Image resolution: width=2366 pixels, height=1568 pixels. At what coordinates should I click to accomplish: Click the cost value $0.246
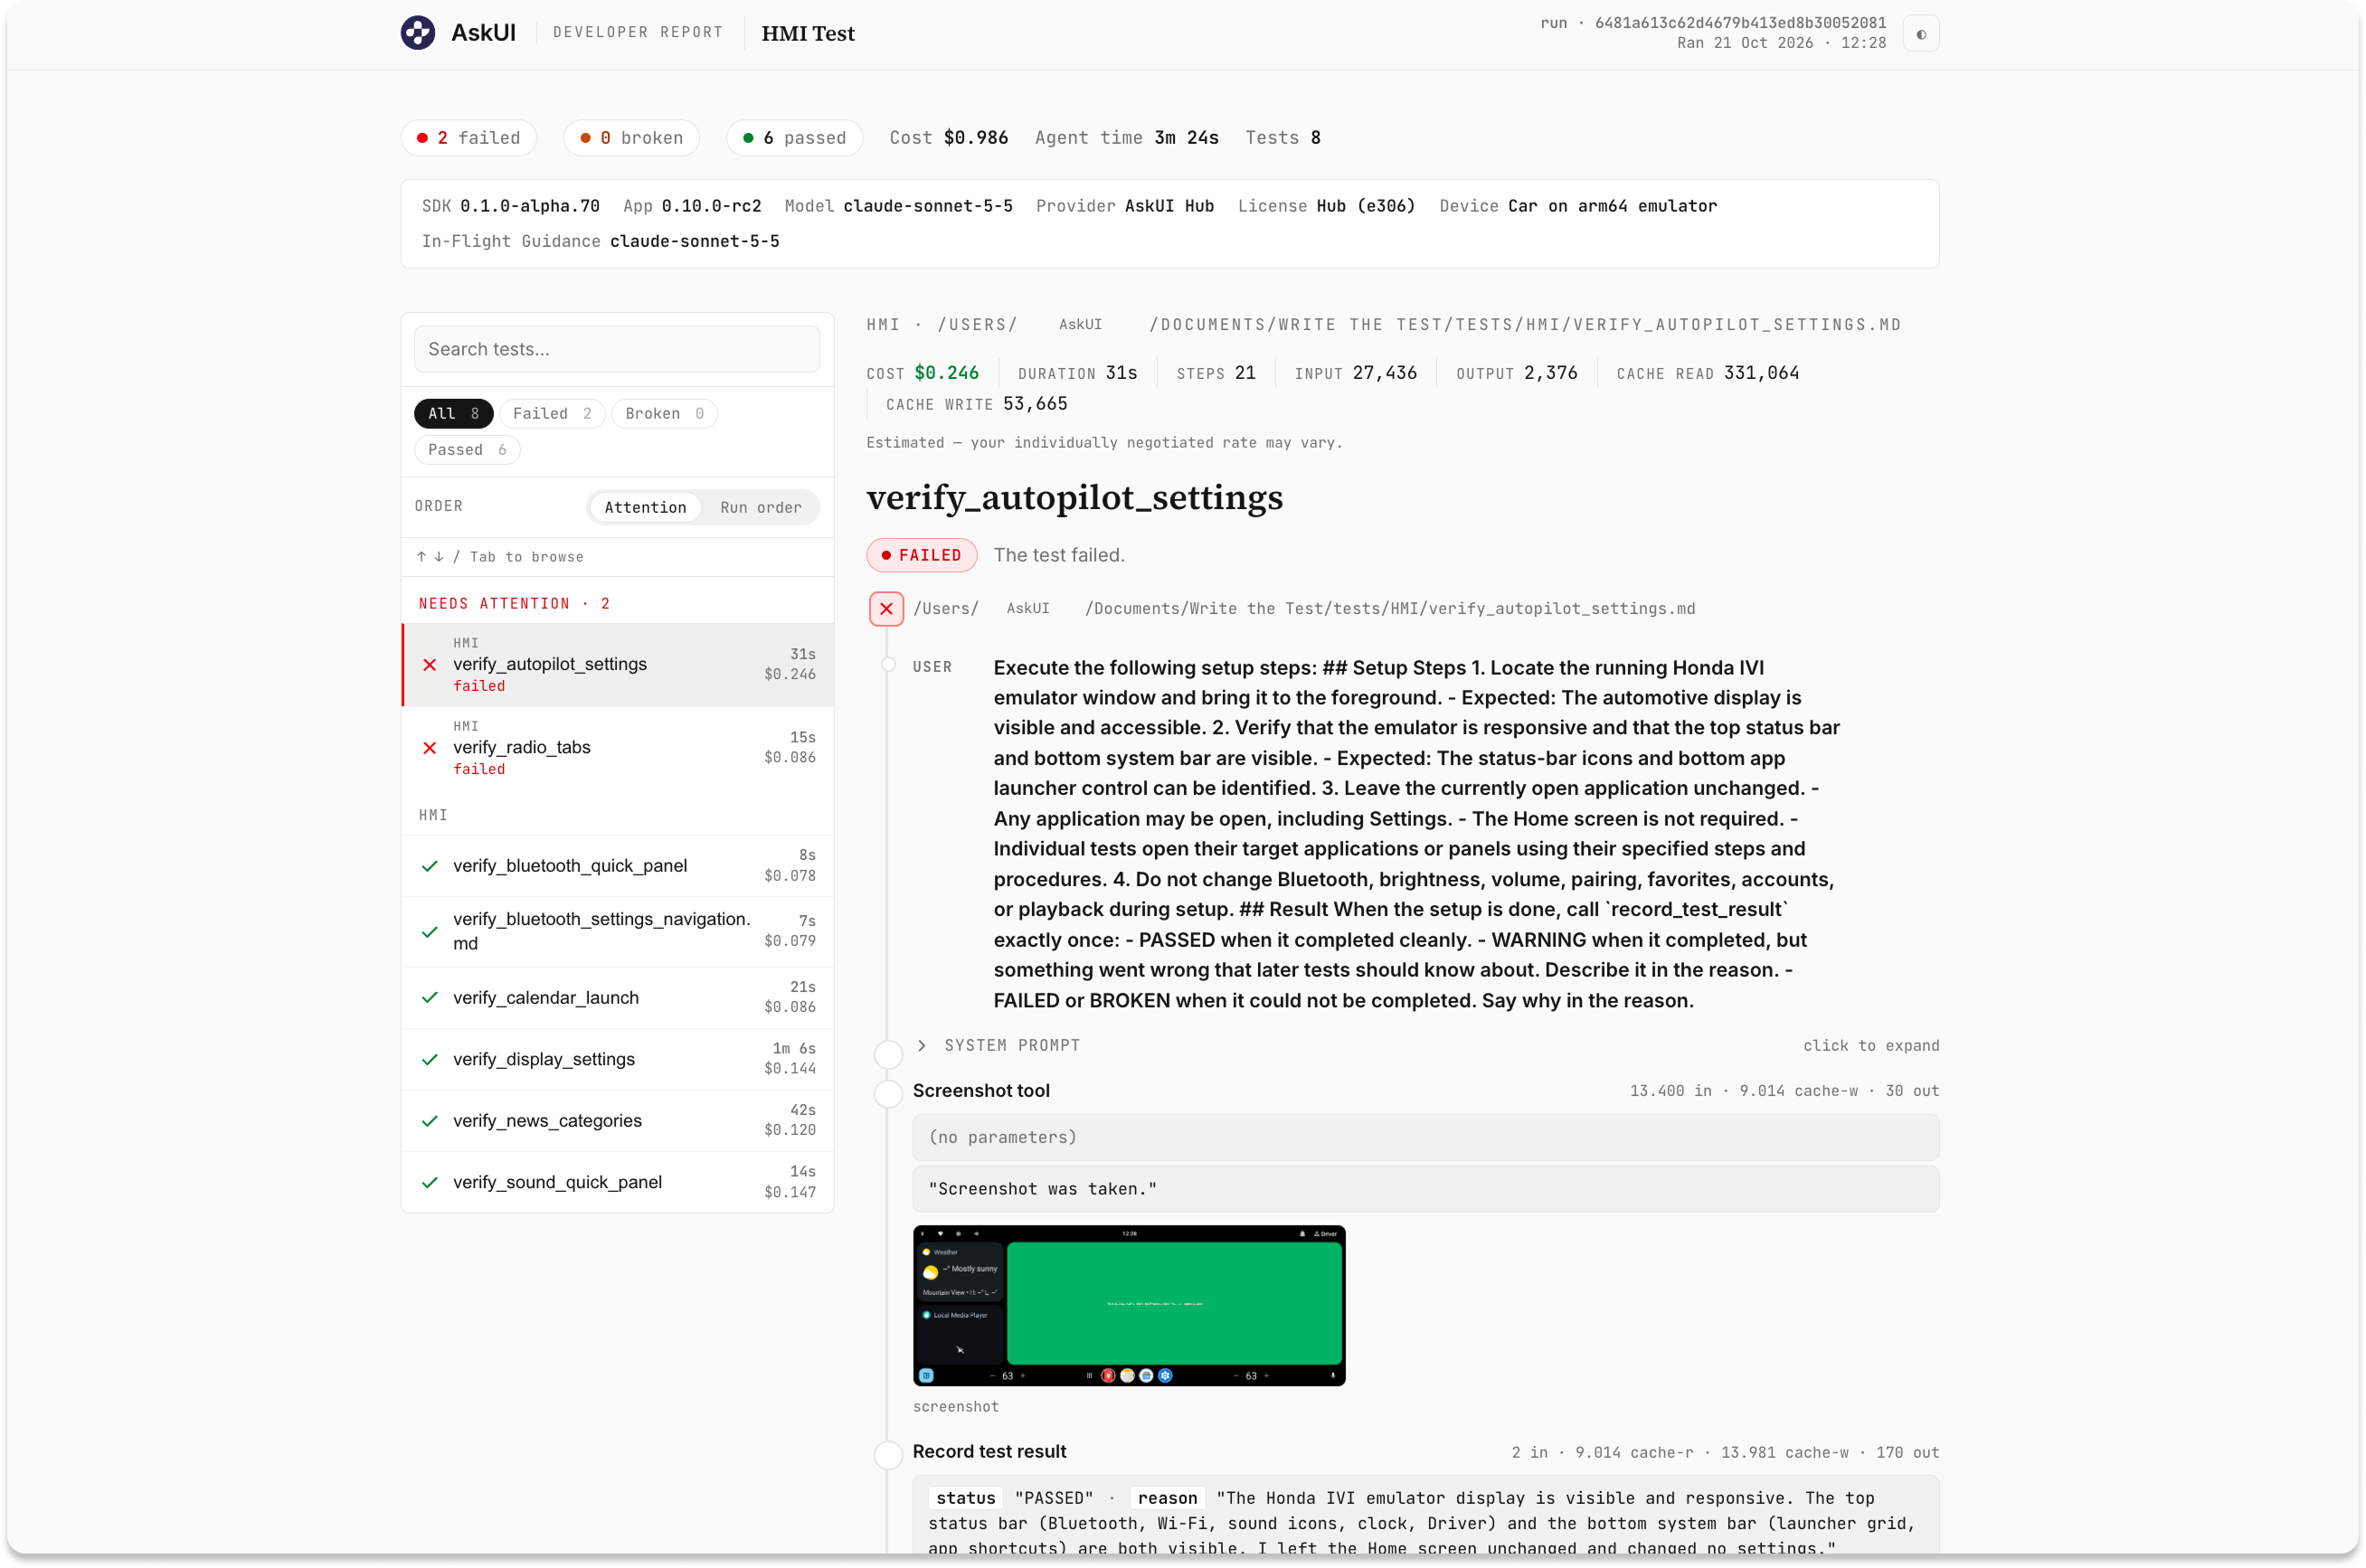pyautogui.click(x=946, y=373)
